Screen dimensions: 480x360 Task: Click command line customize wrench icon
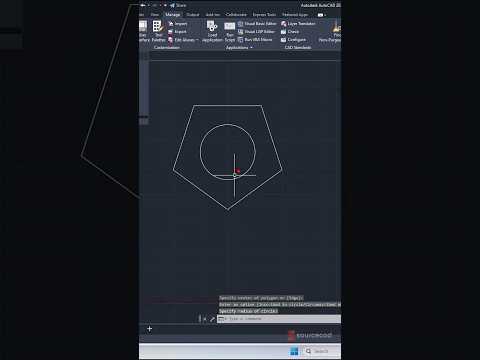tap(212, 319)
